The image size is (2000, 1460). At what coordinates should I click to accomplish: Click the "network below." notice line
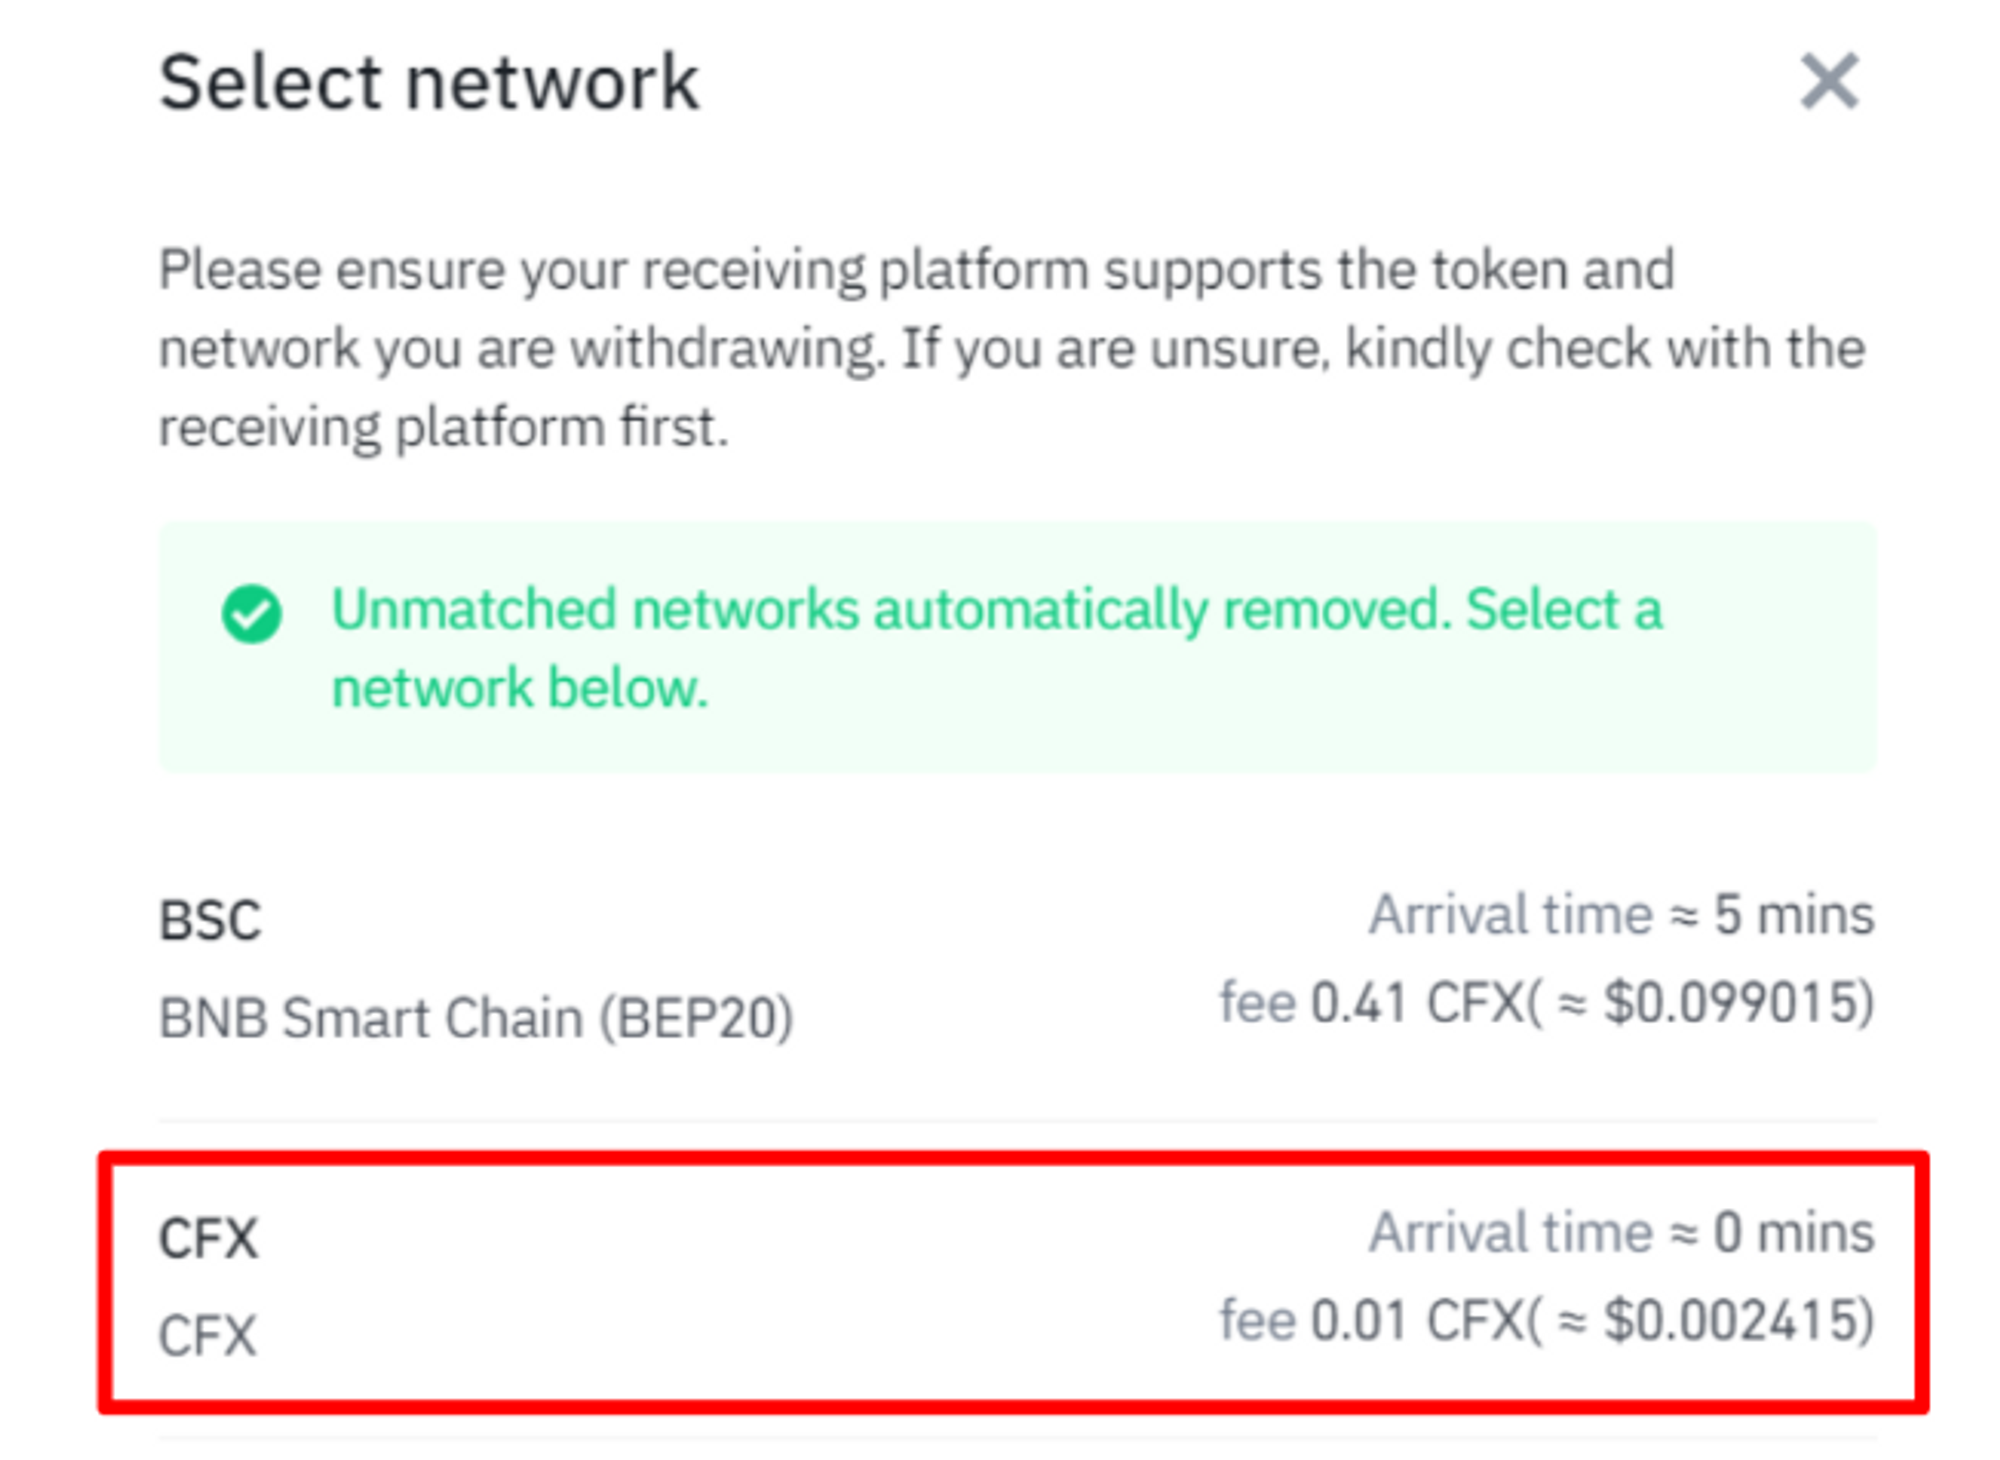[520, 688]
